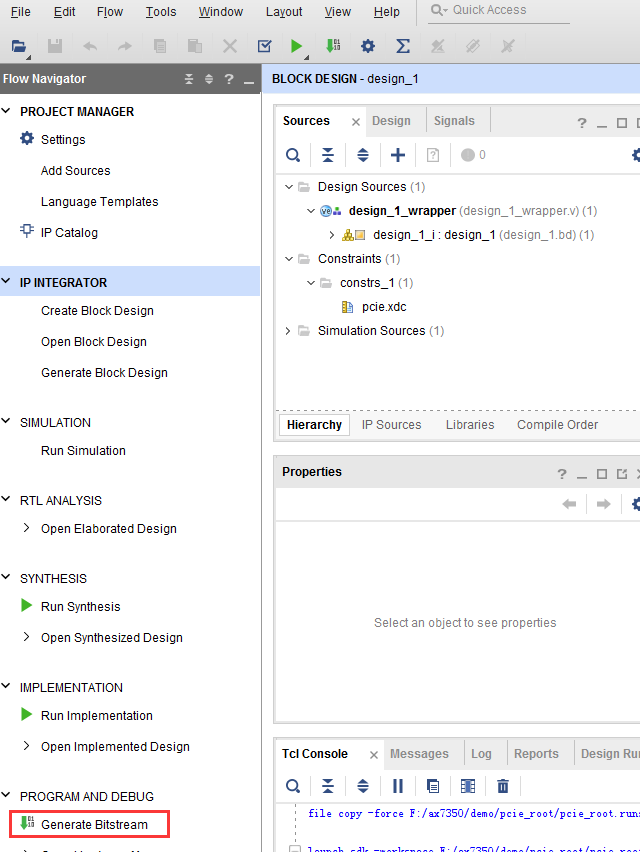Collapse IMPLEMENTATION section

point(7,686)
